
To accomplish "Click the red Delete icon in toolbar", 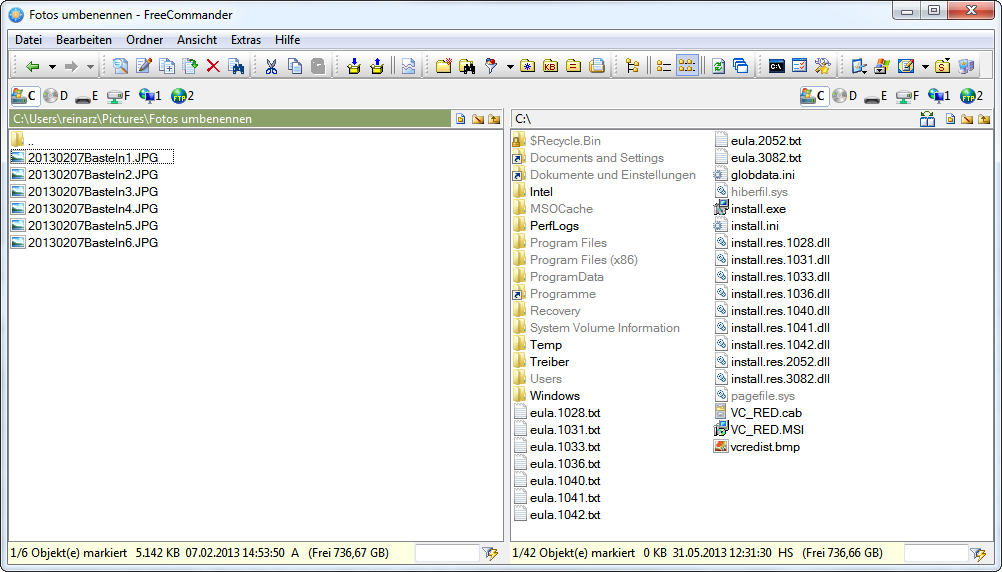I will click(213, 67).
